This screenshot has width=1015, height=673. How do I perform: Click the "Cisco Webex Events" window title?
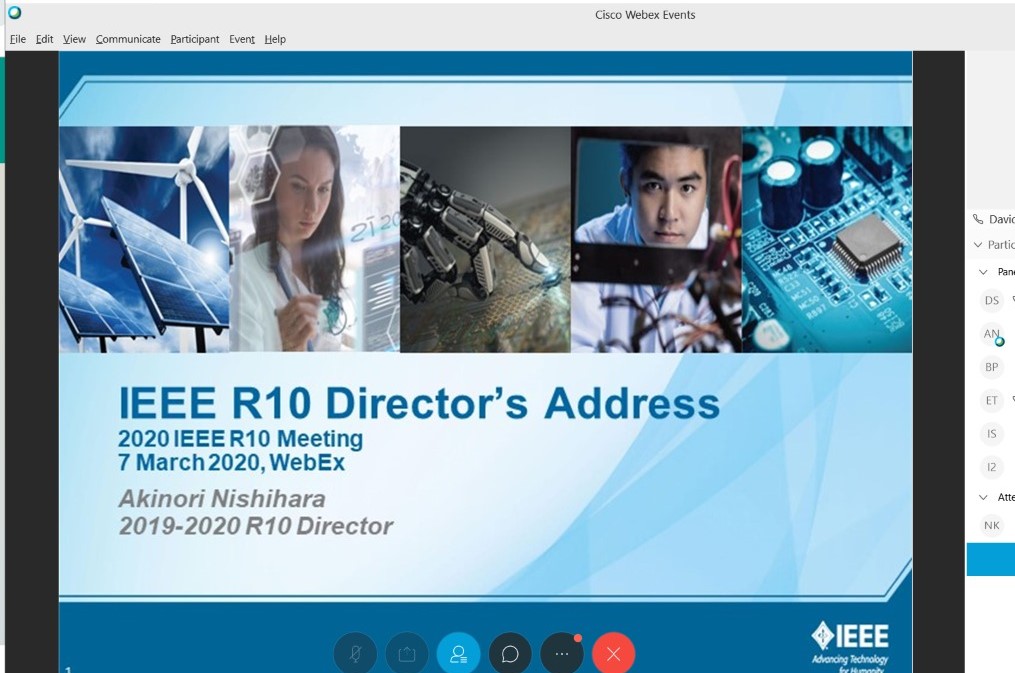pyautogui.click(x=645, y=15)
